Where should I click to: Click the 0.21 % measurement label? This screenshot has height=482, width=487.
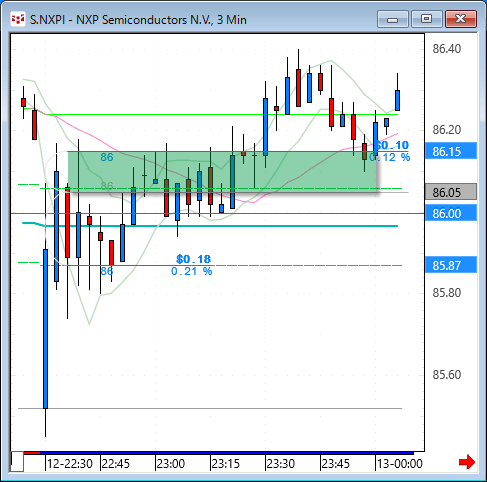click(192, 271)
